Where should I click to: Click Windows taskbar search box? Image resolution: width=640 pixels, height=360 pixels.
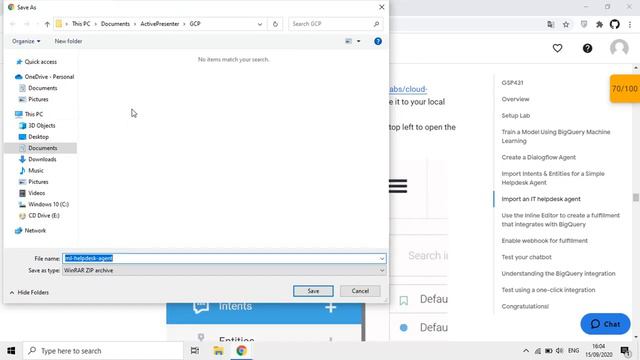click(104, 351)
